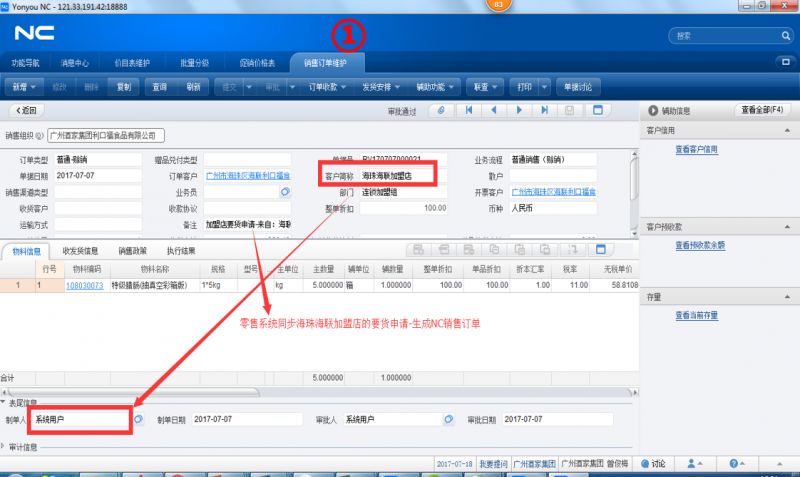This screenshot has width=800, height=477.
Task: Open the 批量分级 tab
Action: click(x=194, y=63)
